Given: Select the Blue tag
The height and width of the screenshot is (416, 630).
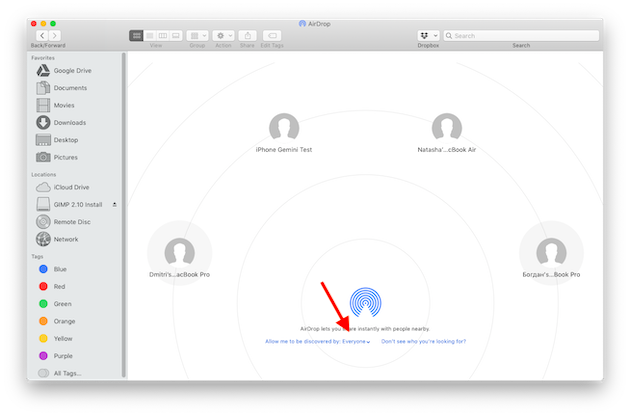Looking at the screenshot, I should [x=53, y=269].
